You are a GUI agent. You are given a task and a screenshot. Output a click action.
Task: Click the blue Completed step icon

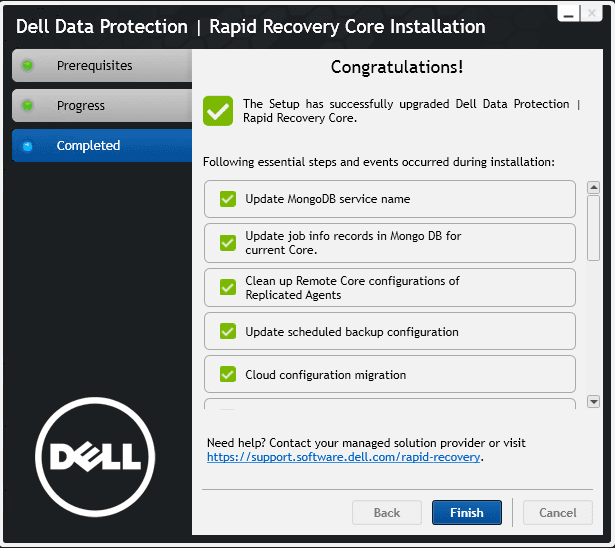click(27, 146)
